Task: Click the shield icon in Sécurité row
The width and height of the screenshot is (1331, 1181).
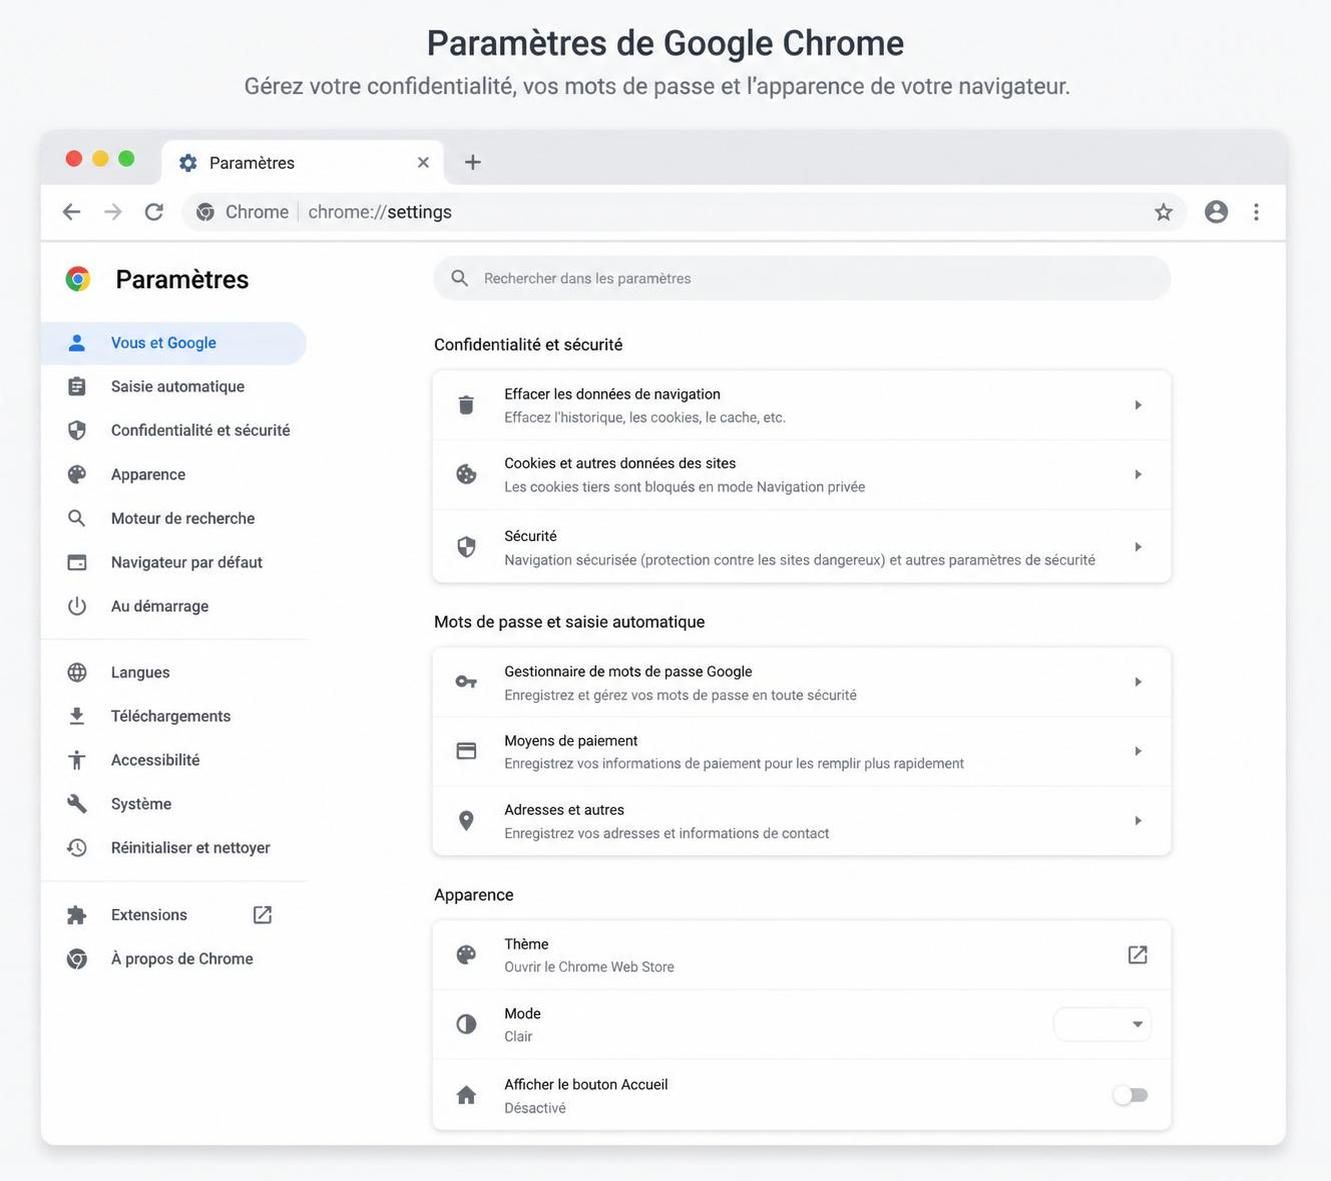Action: [x=466, y=547]
